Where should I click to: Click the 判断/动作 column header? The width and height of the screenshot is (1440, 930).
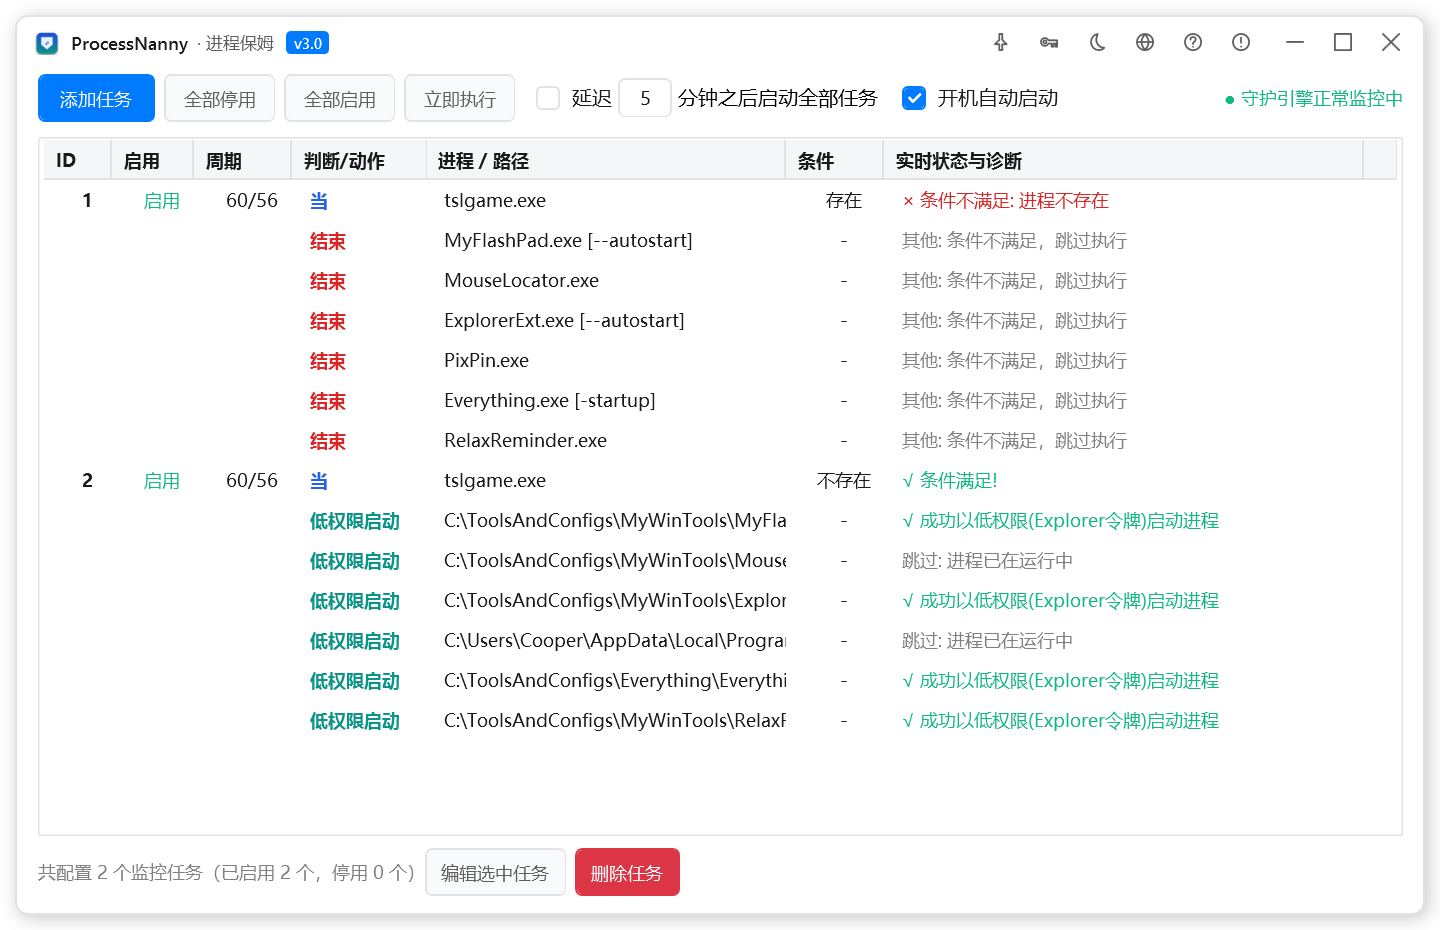[x=358, y=160]
